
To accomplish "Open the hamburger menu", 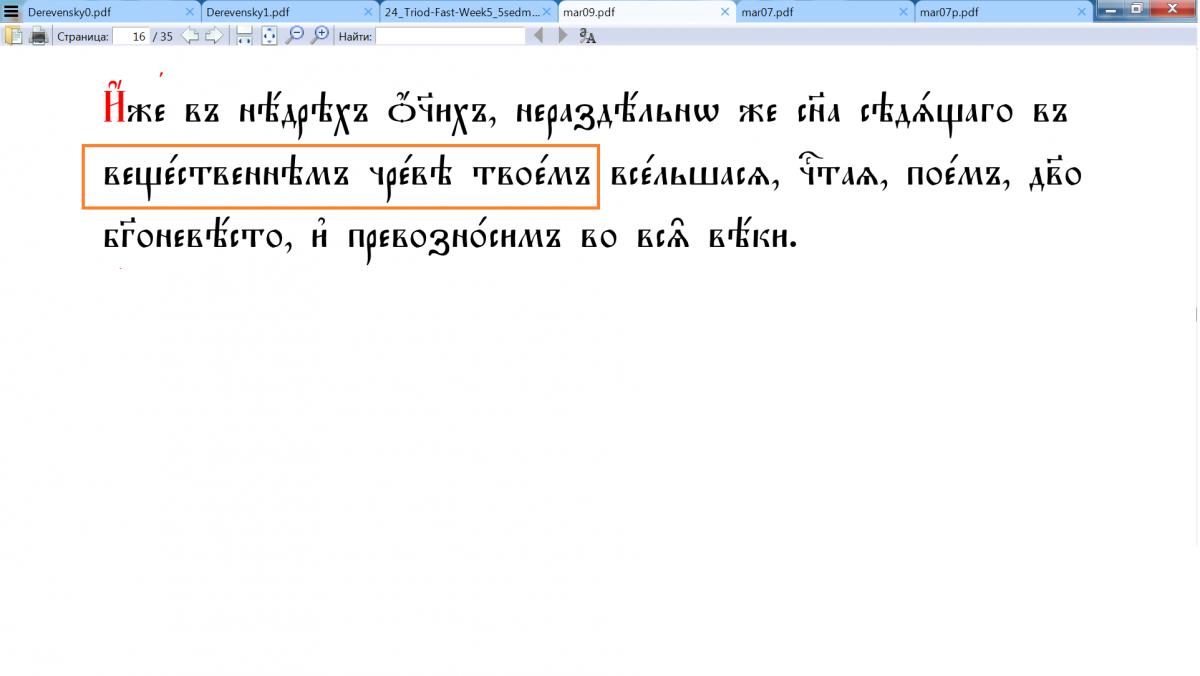I will click(11, 12).
